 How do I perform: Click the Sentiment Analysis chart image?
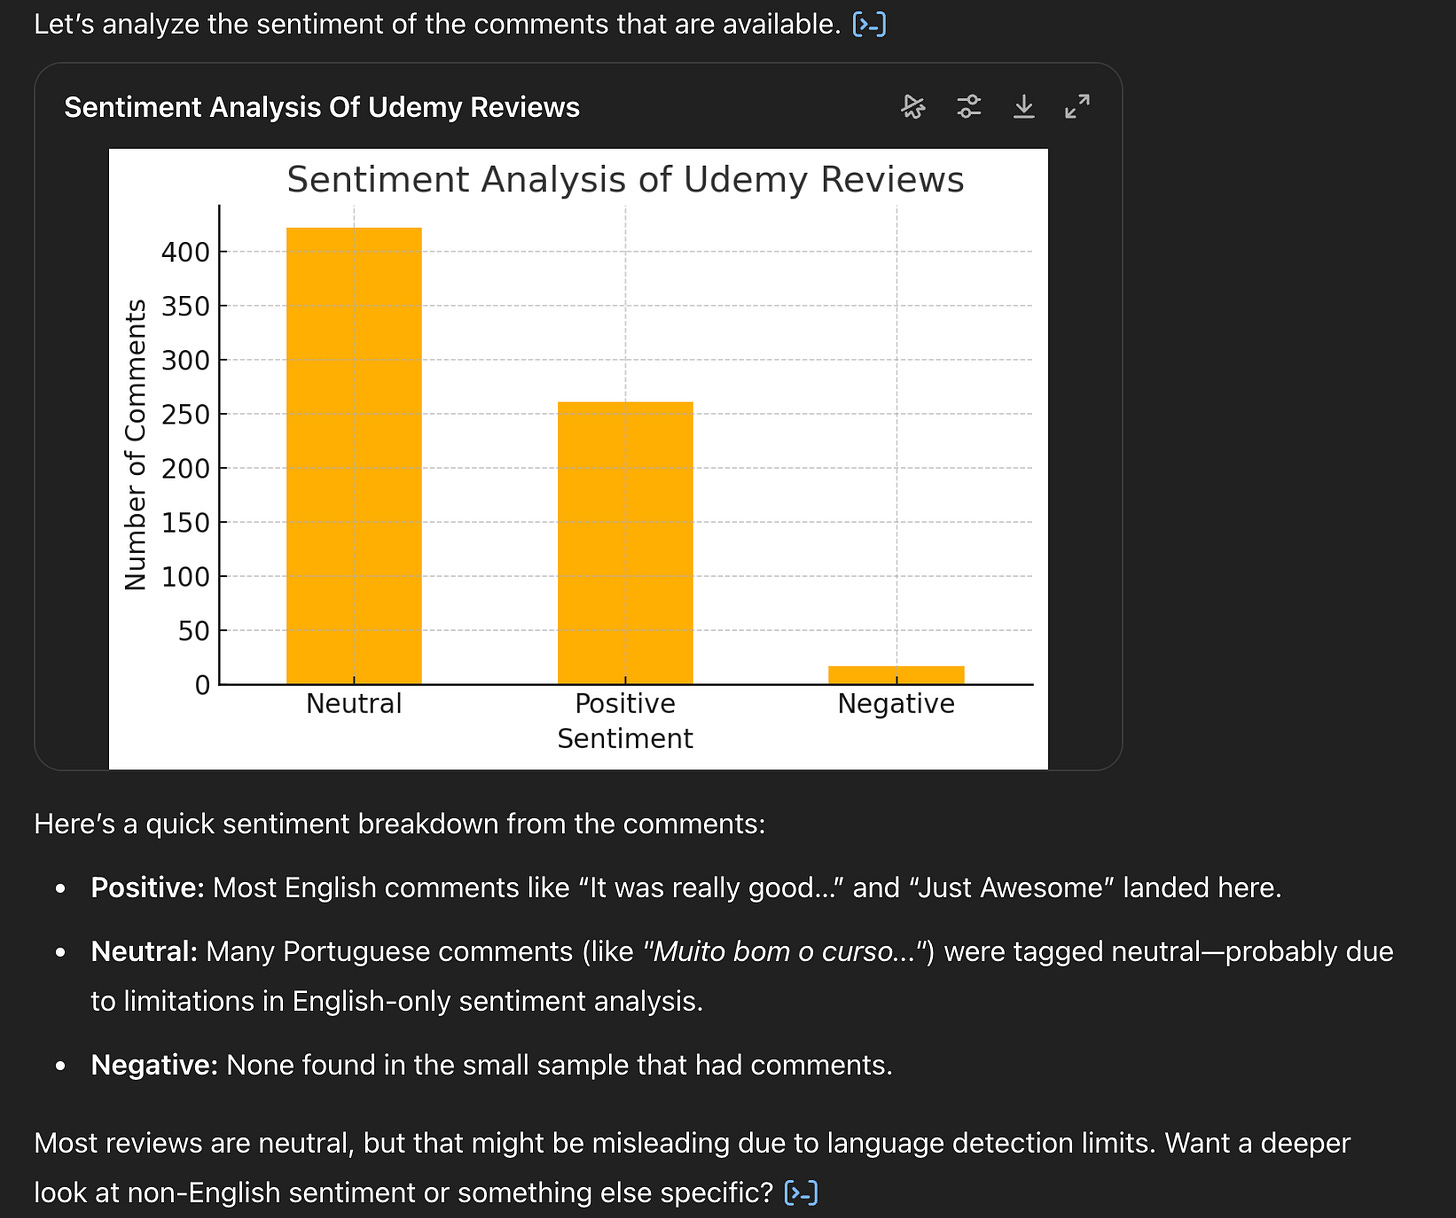click(578, 459)
